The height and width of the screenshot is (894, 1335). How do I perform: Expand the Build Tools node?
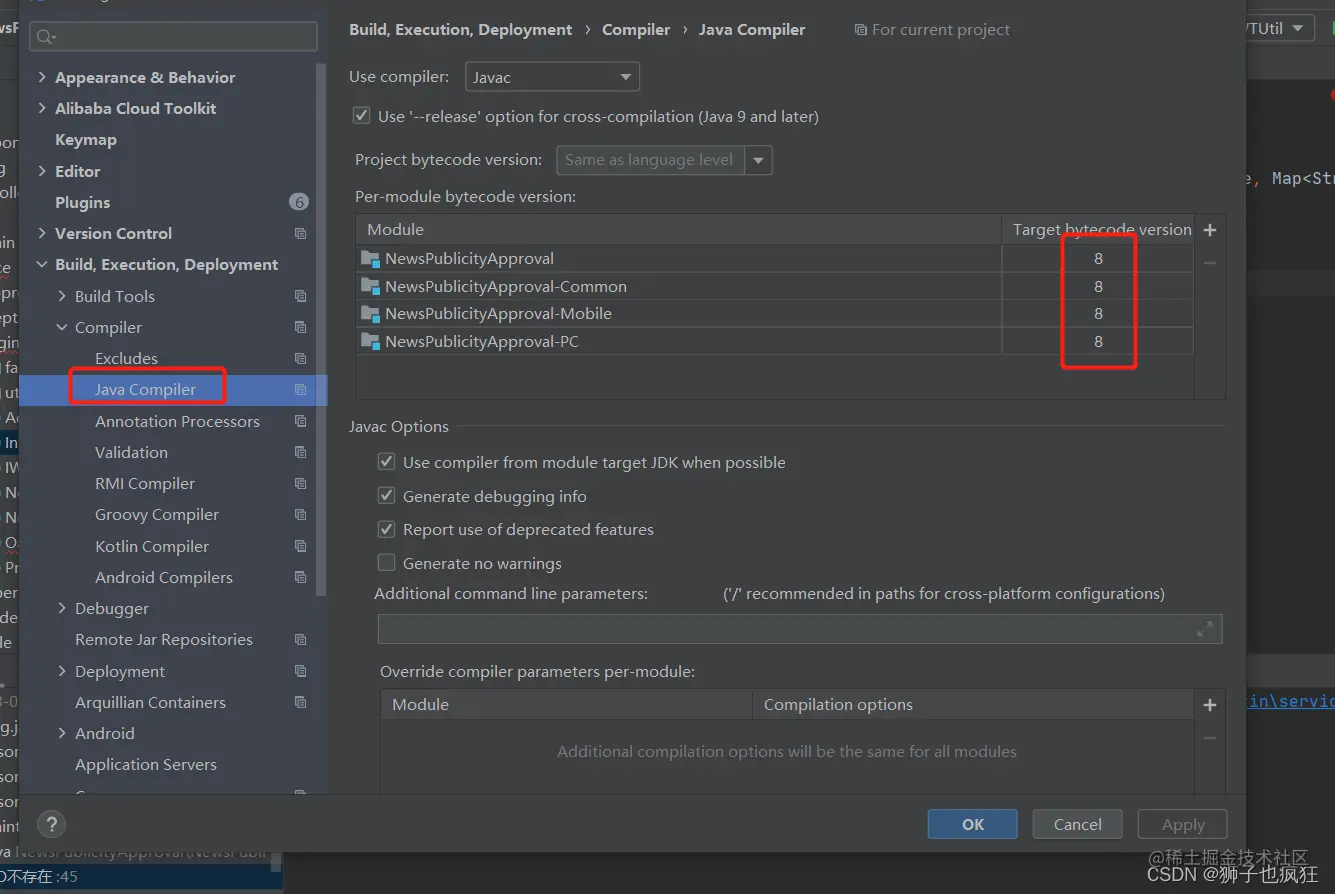click(62, 296)
